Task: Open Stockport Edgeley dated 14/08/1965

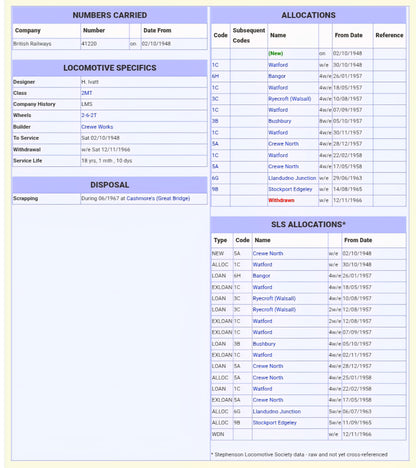Action: (290, 189)
